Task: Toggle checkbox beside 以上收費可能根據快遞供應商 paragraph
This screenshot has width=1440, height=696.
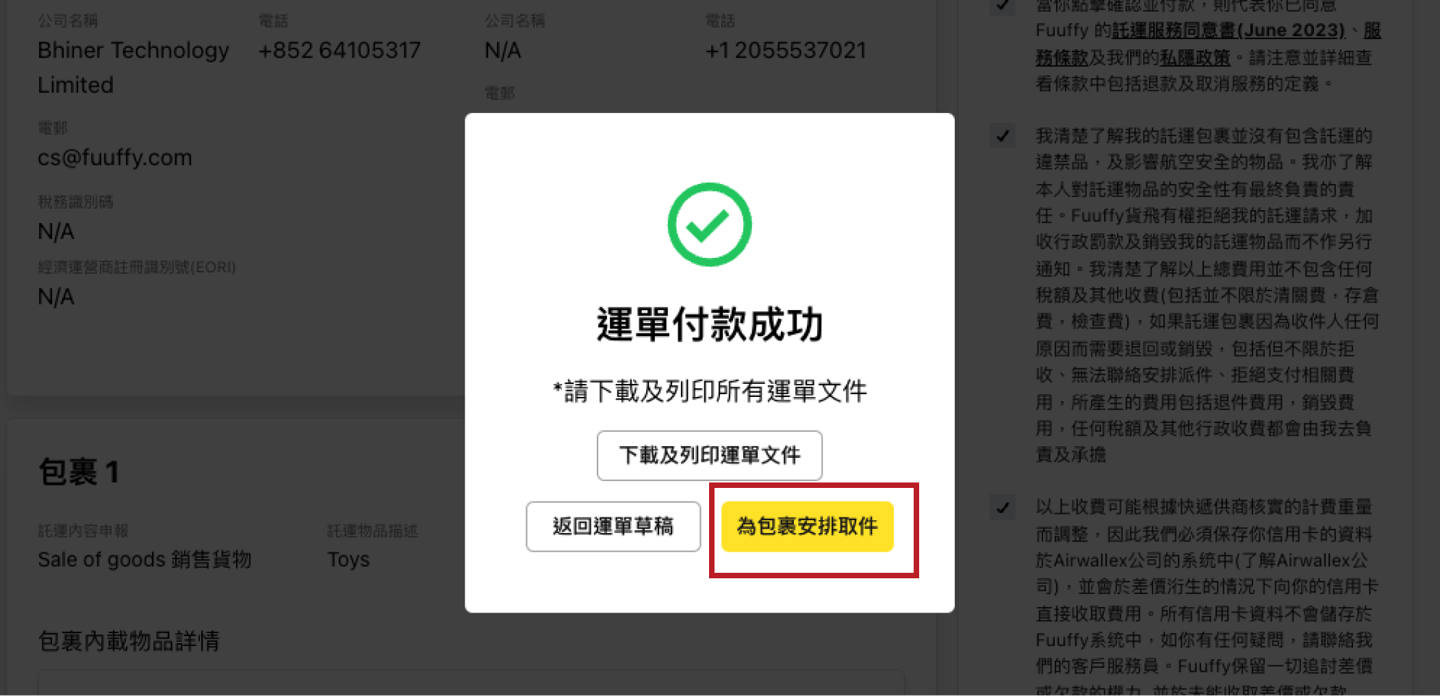Action: pos(1002,507)
